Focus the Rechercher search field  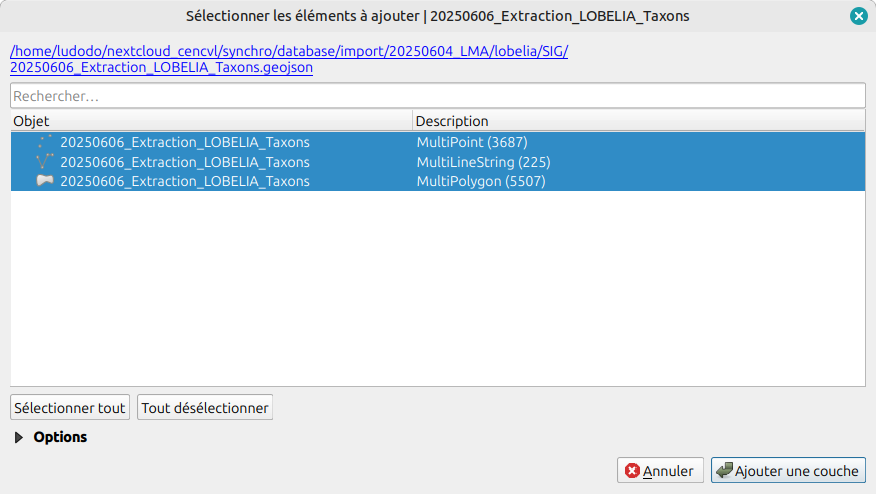(437, 96)
